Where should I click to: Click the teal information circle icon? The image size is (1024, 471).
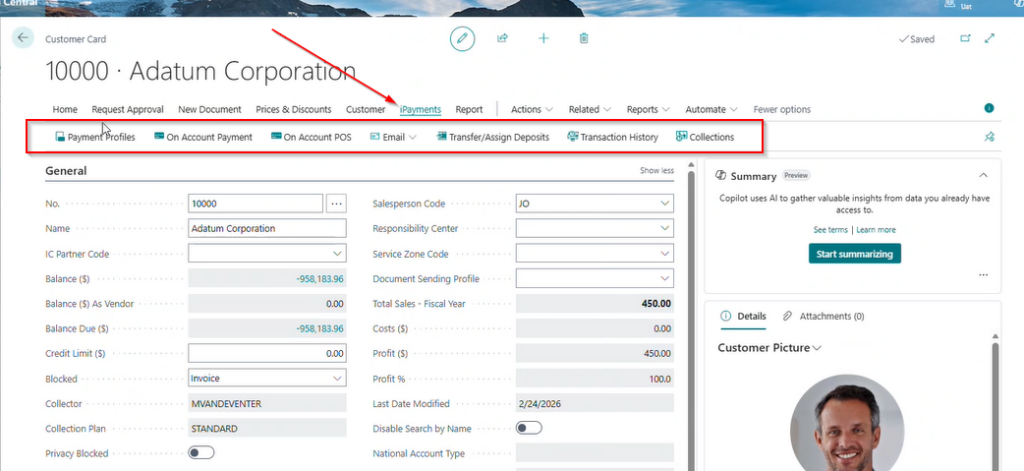989,108
